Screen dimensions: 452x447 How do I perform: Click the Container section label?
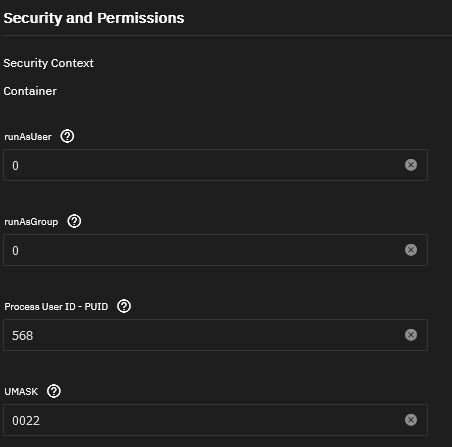(x=30, y=91)
